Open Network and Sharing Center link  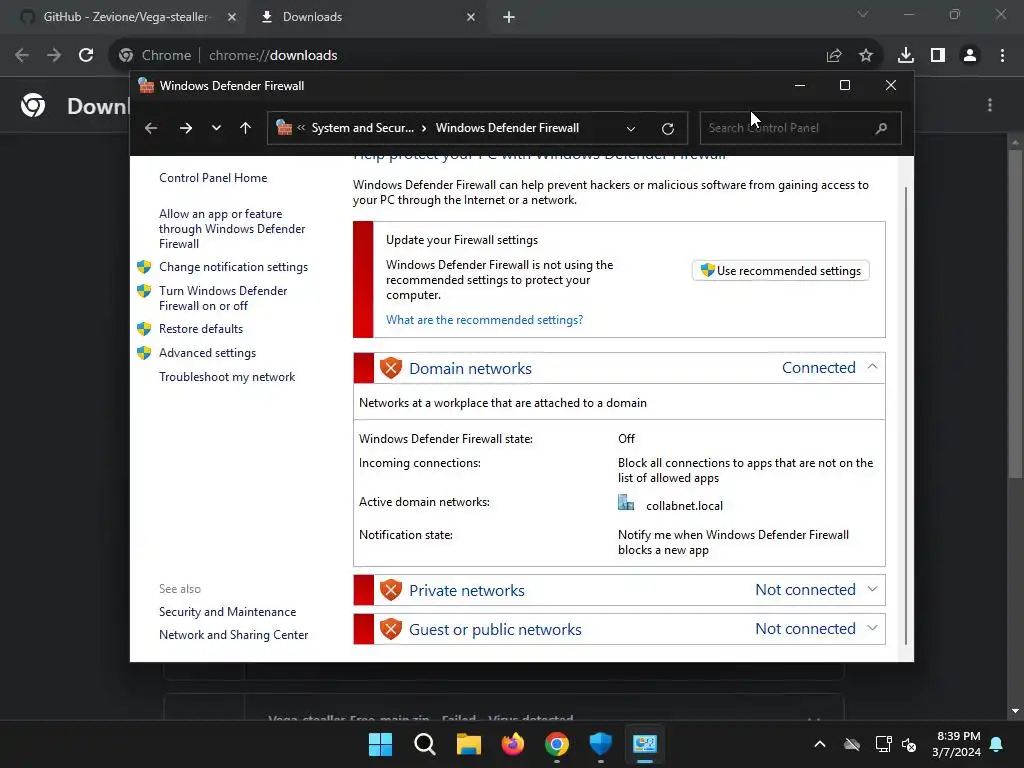pos(233,635)
